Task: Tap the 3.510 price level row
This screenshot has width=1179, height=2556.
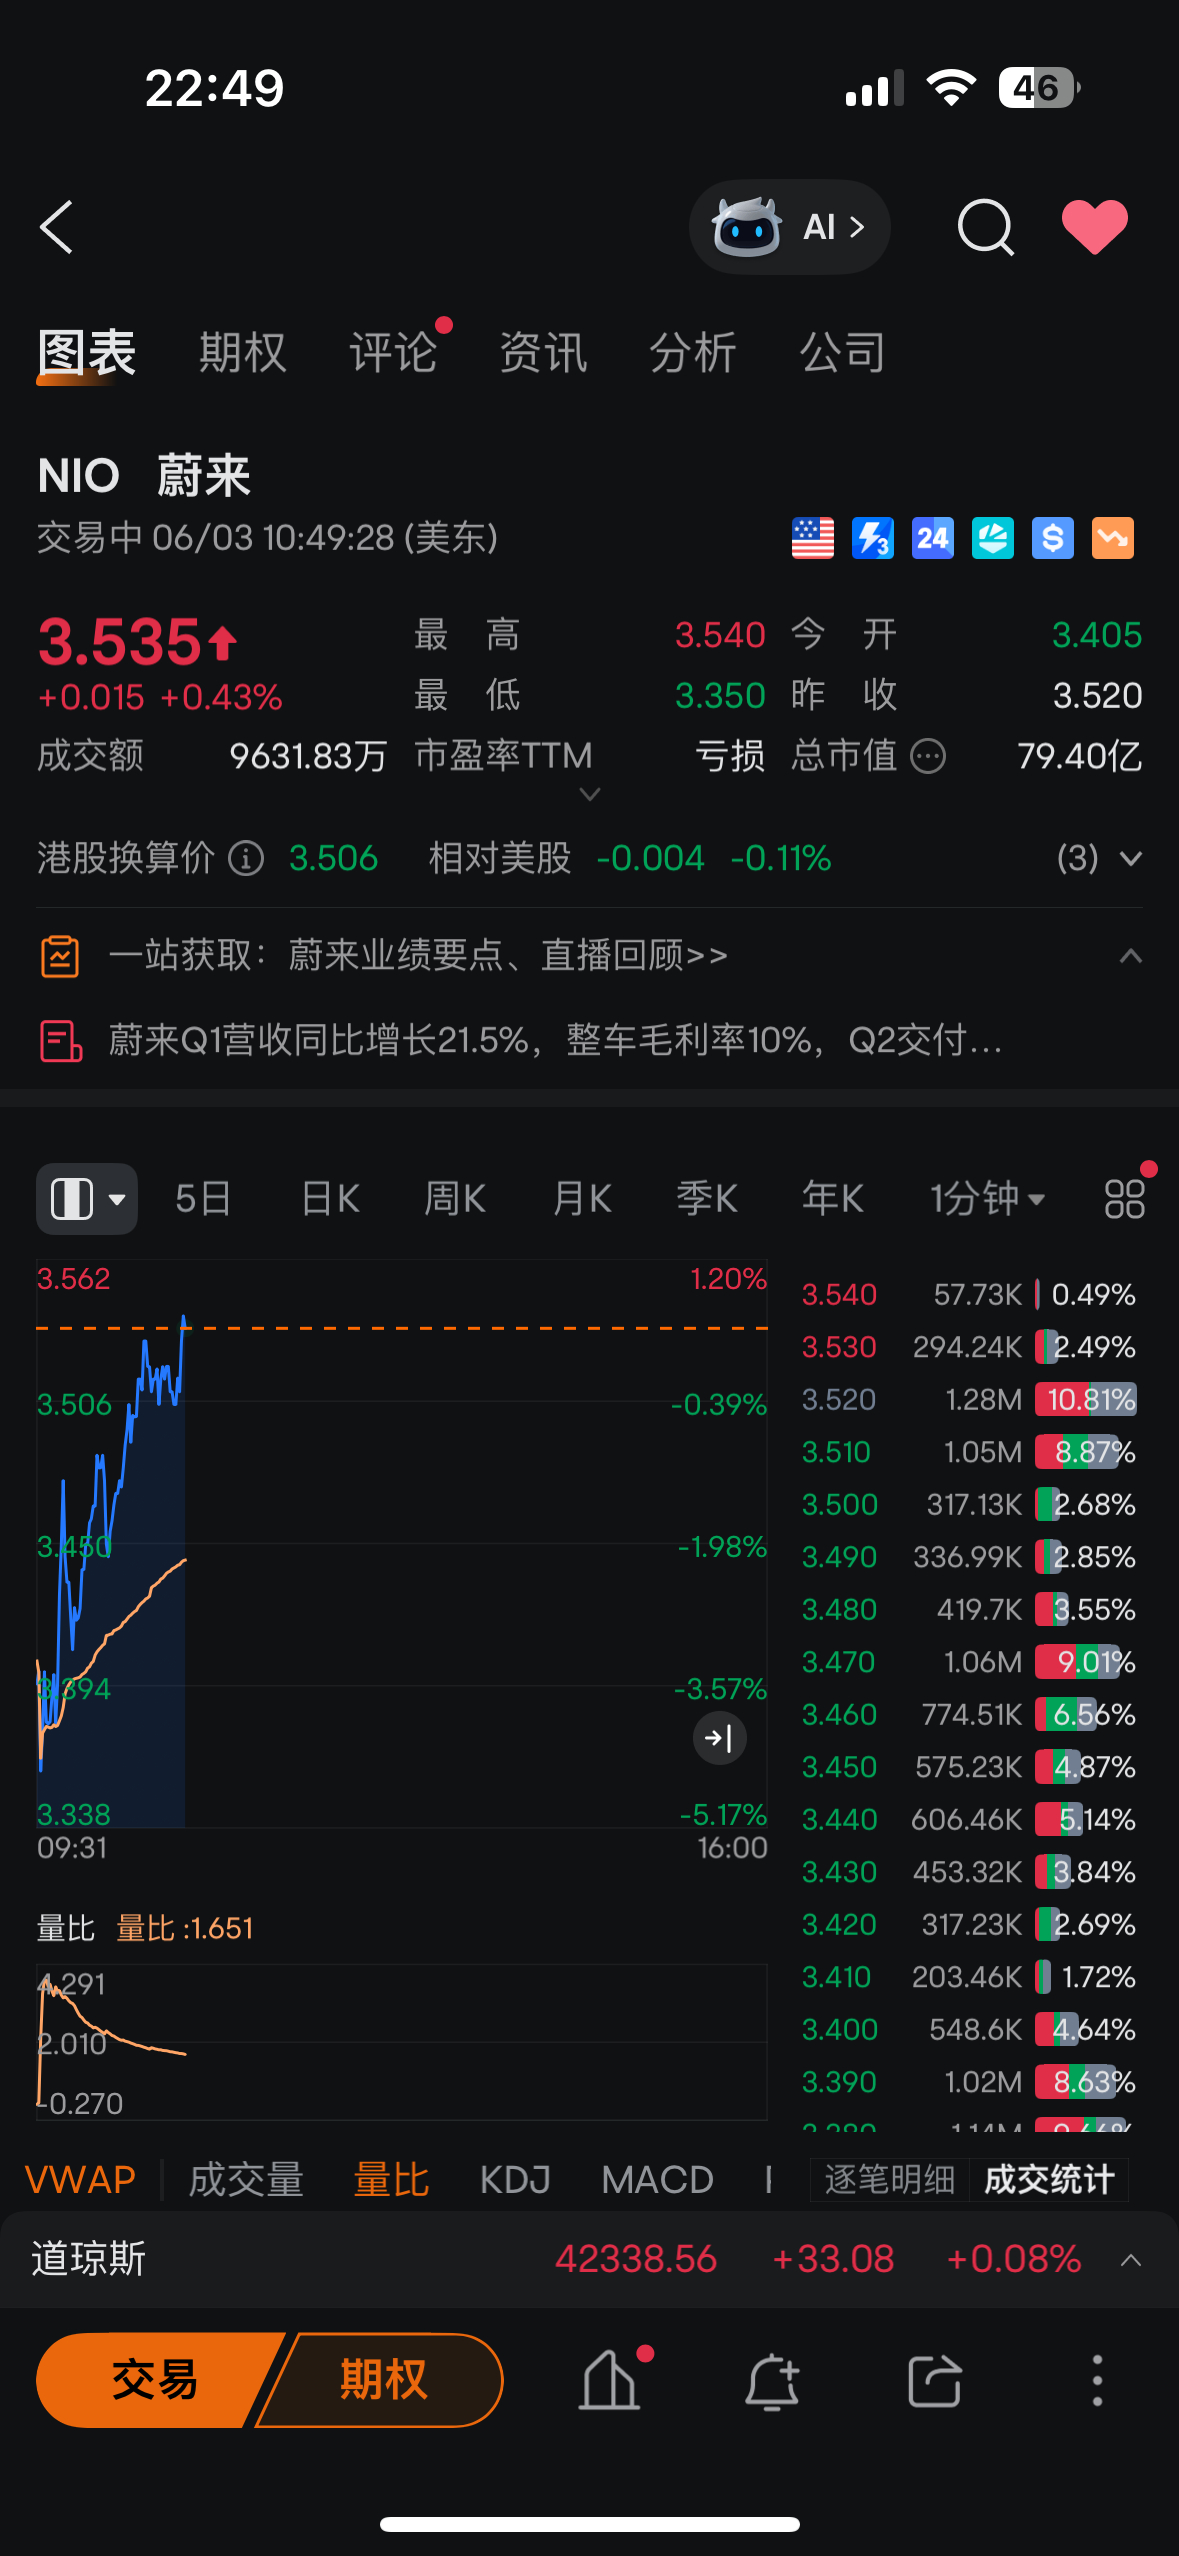Action: point(969,1452)
